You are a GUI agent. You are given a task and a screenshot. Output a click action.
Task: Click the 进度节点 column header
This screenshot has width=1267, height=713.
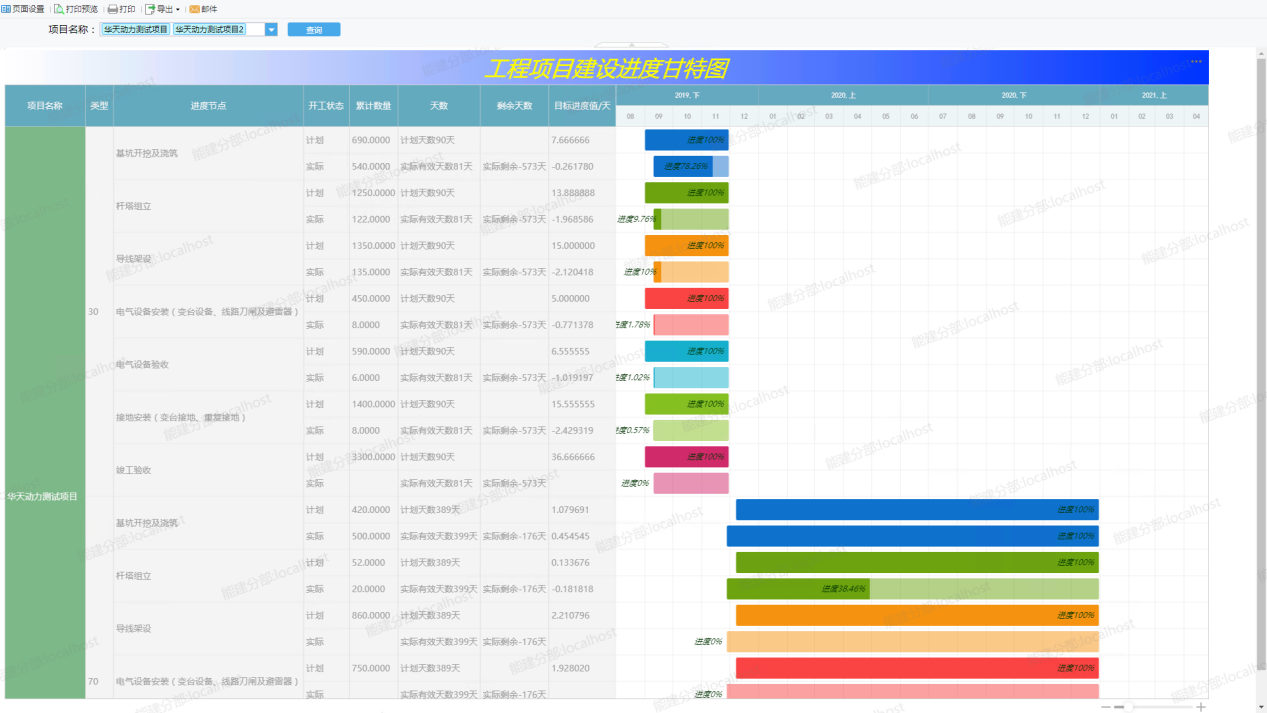point(208,106)
